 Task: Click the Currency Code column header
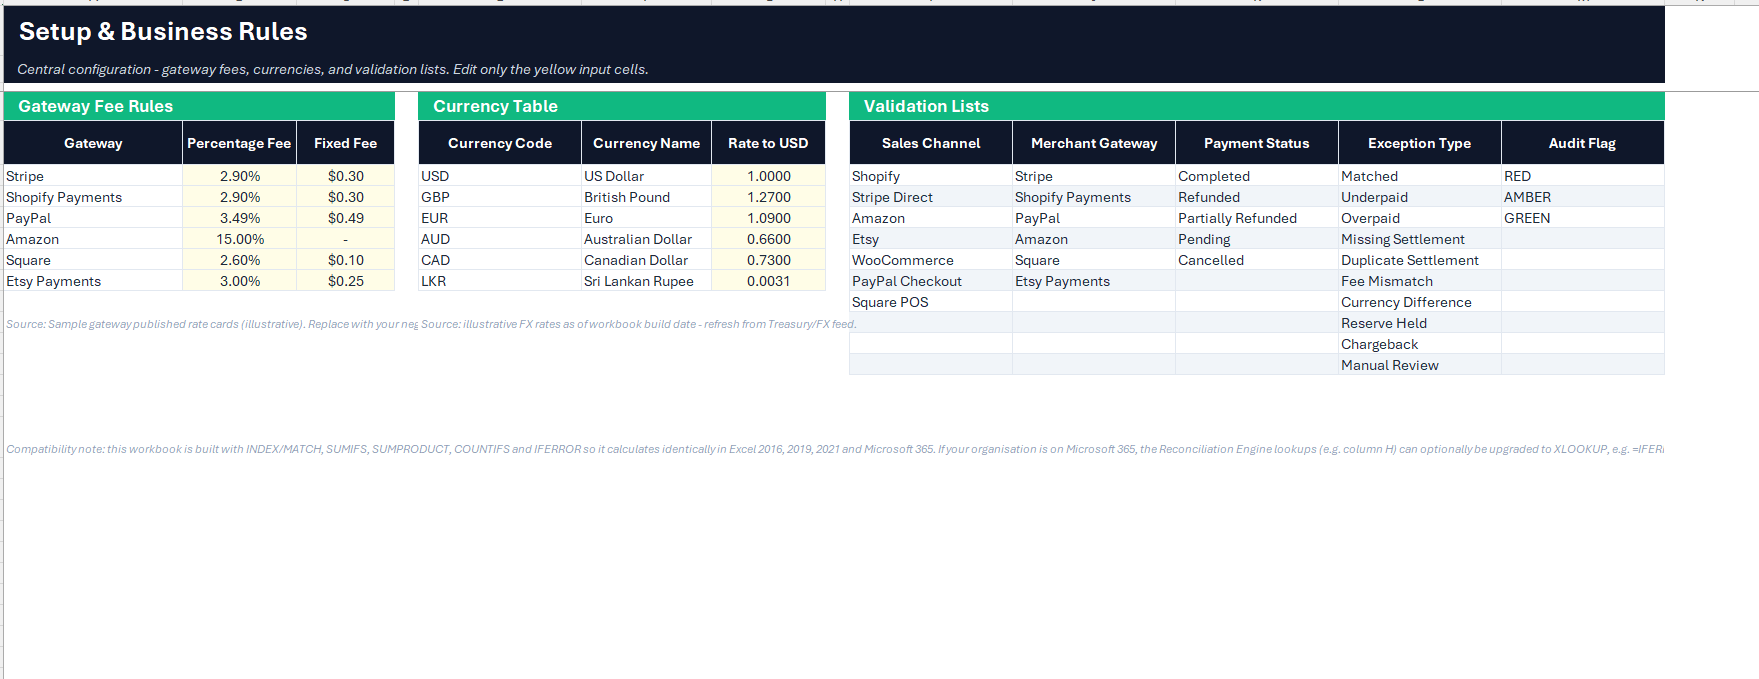click(500, 143)
